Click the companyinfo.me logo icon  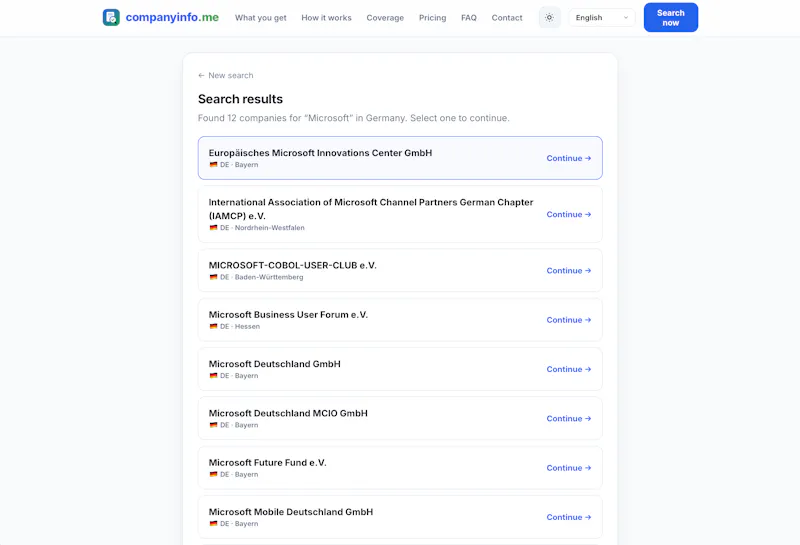111,17
